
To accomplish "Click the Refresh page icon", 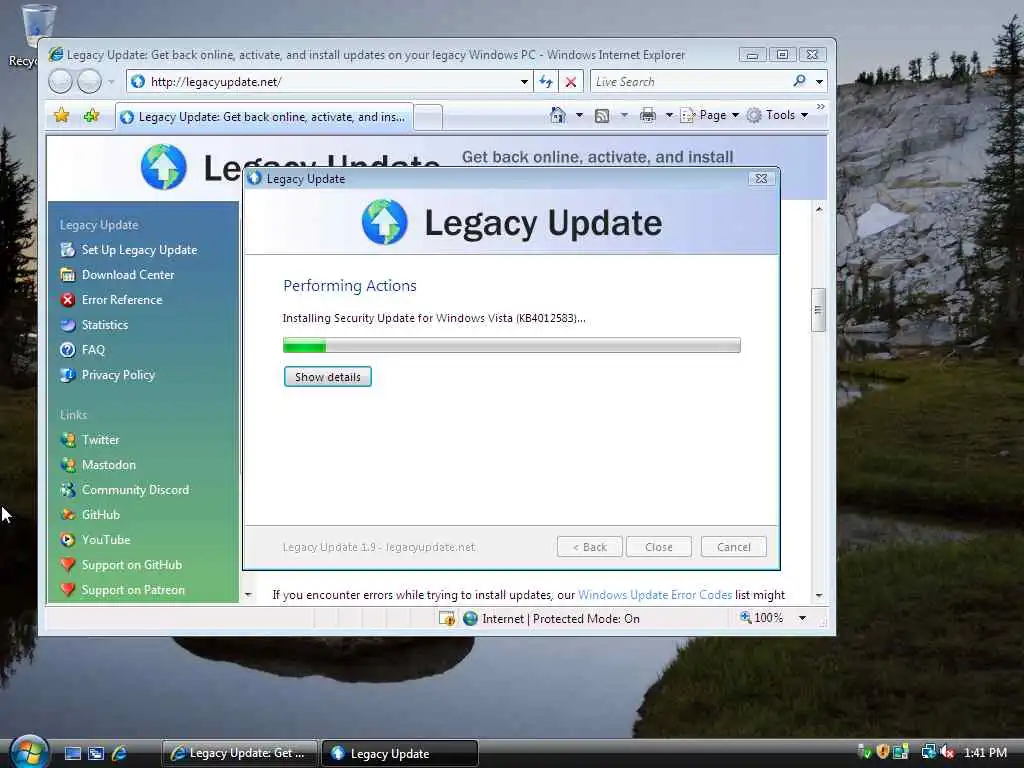I will (545, 82).
